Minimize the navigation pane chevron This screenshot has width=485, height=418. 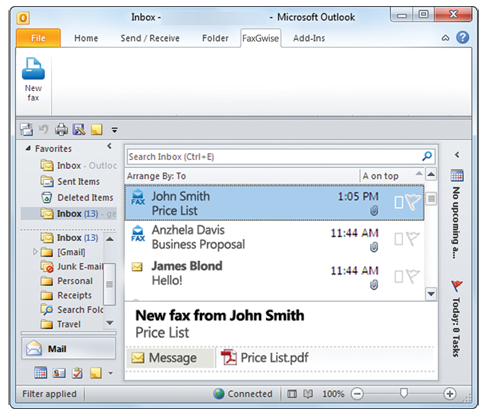pyautogui.click(x=109, y=146)
